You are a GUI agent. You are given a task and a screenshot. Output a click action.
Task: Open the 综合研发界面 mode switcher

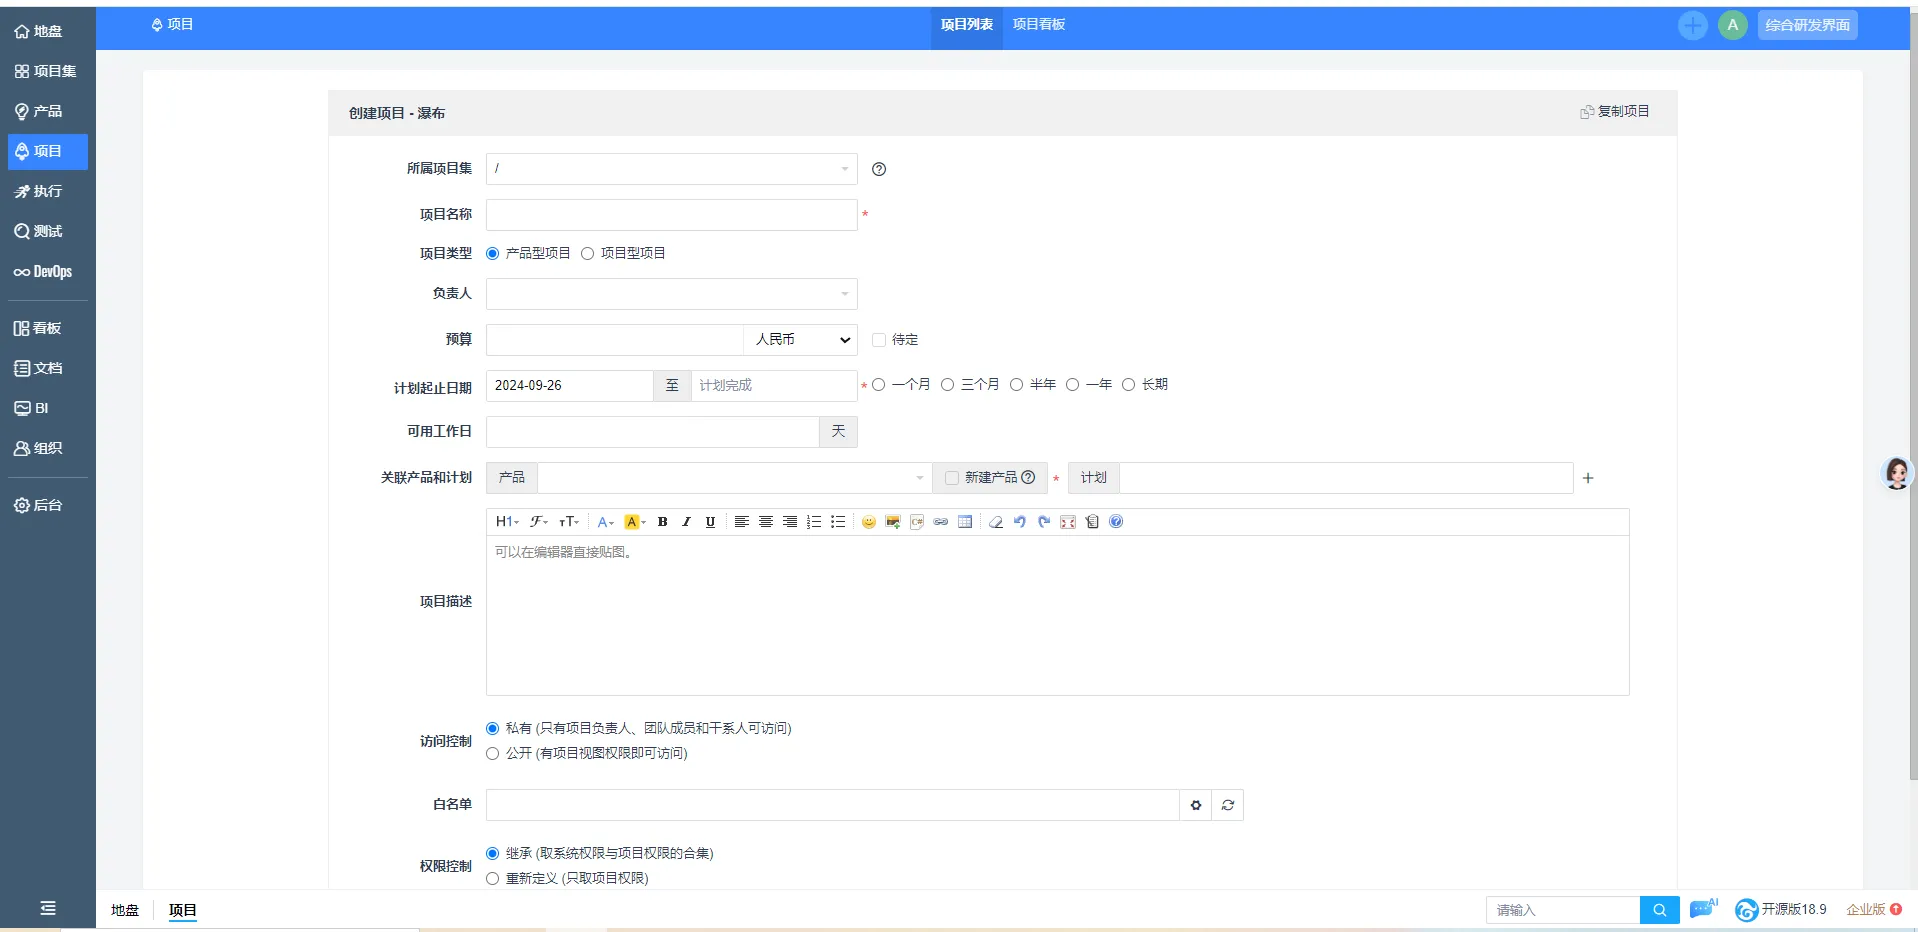tap(1808, 26)
